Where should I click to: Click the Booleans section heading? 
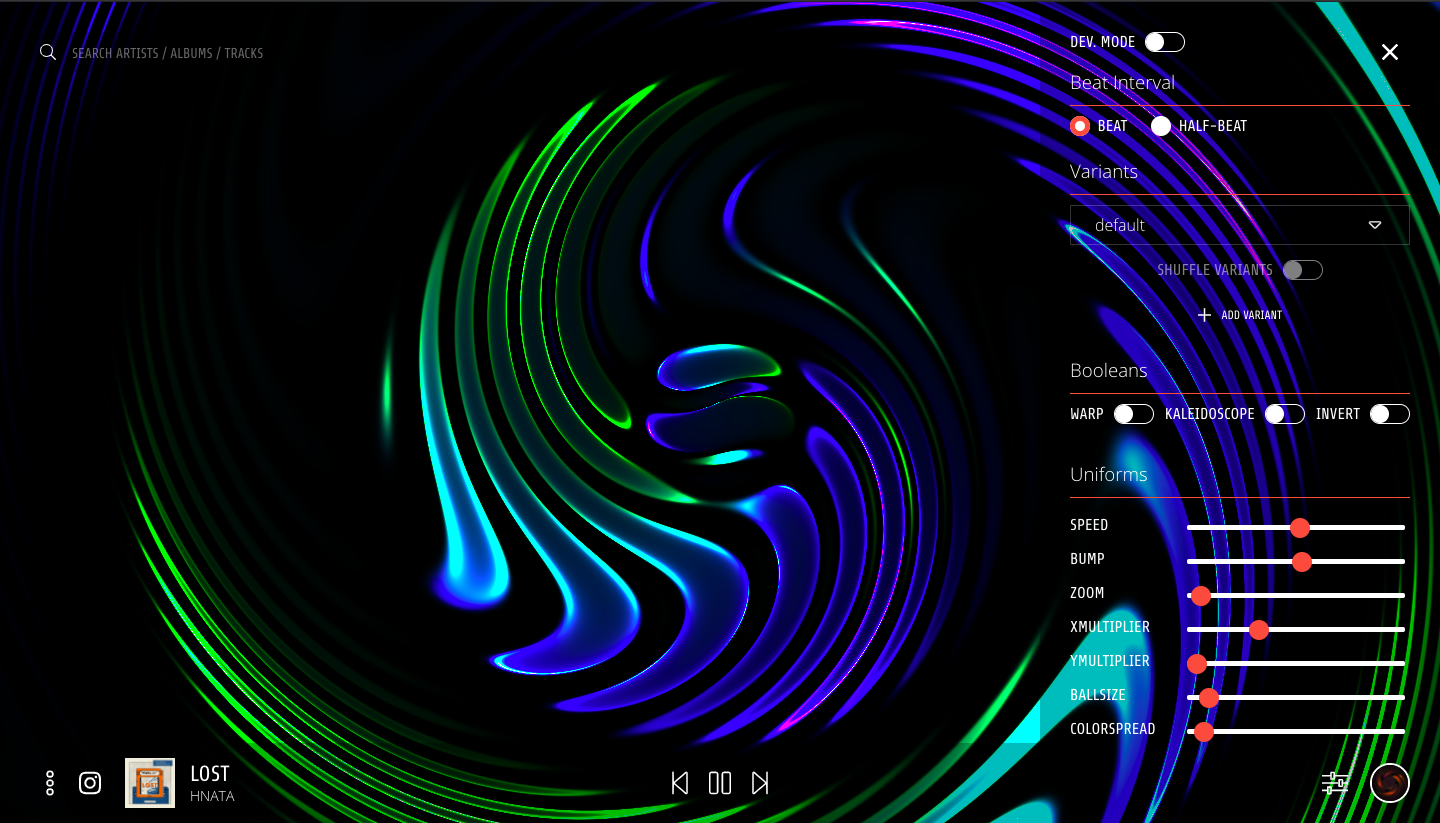[x=1109, y=370]
